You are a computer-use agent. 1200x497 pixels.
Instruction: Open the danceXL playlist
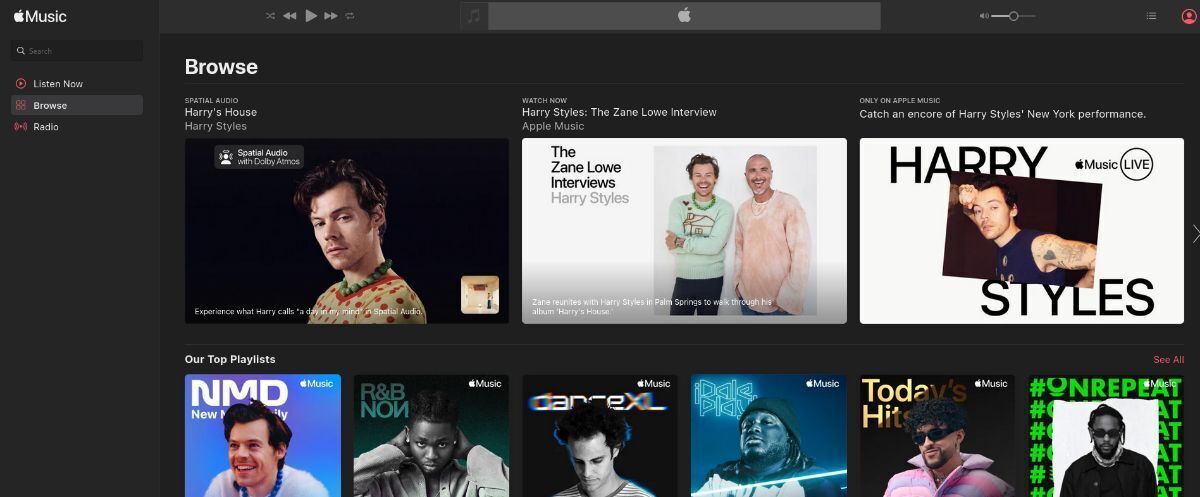pyautogui.click(x=600, y=436)
